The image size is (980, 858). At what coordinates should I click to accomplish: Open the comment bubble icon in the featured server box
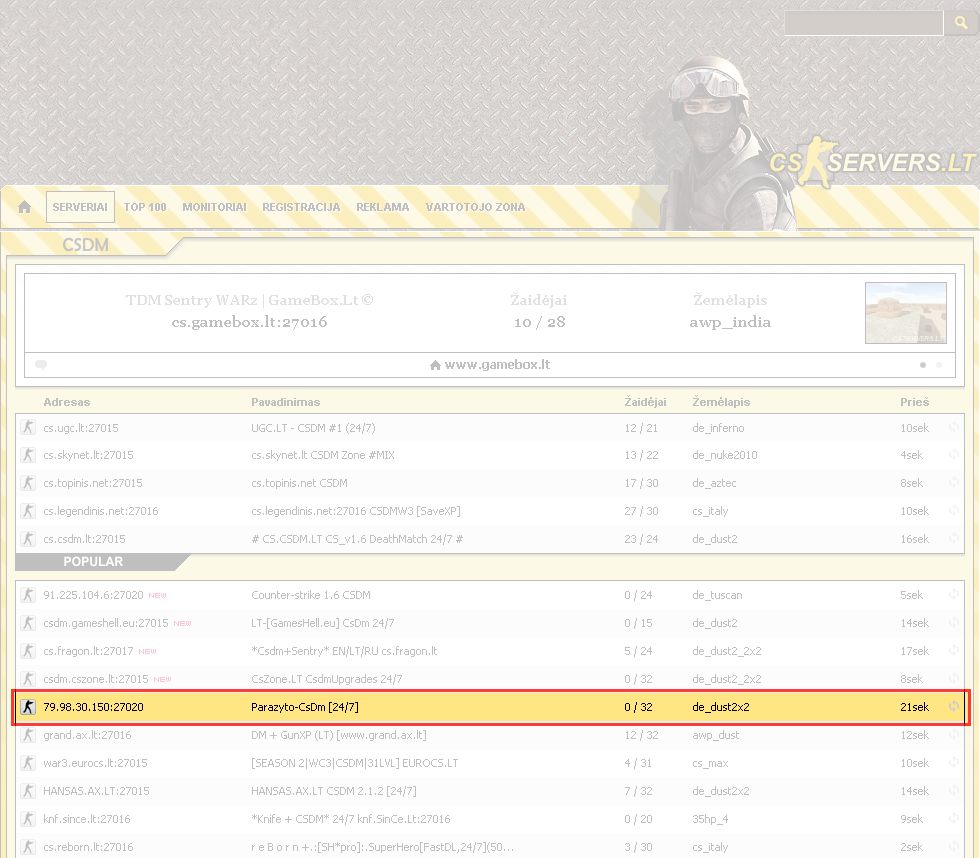tap(41, 364)
